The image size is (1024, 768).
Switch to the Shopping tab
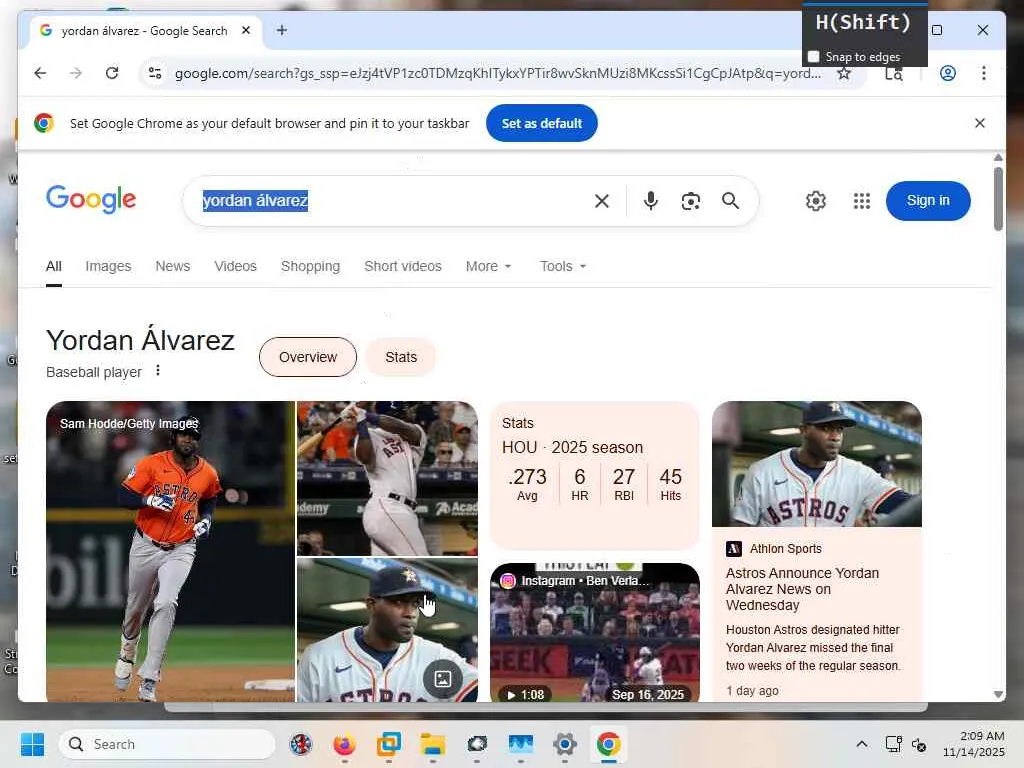click(310, 266)
